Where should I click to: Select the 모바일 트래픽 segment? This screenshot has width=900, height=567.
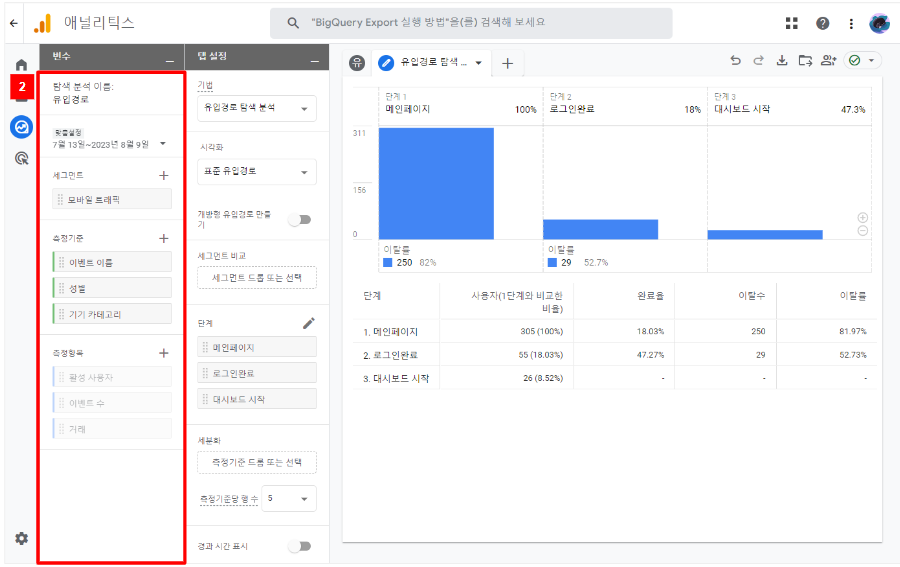(x=112, y=199)
